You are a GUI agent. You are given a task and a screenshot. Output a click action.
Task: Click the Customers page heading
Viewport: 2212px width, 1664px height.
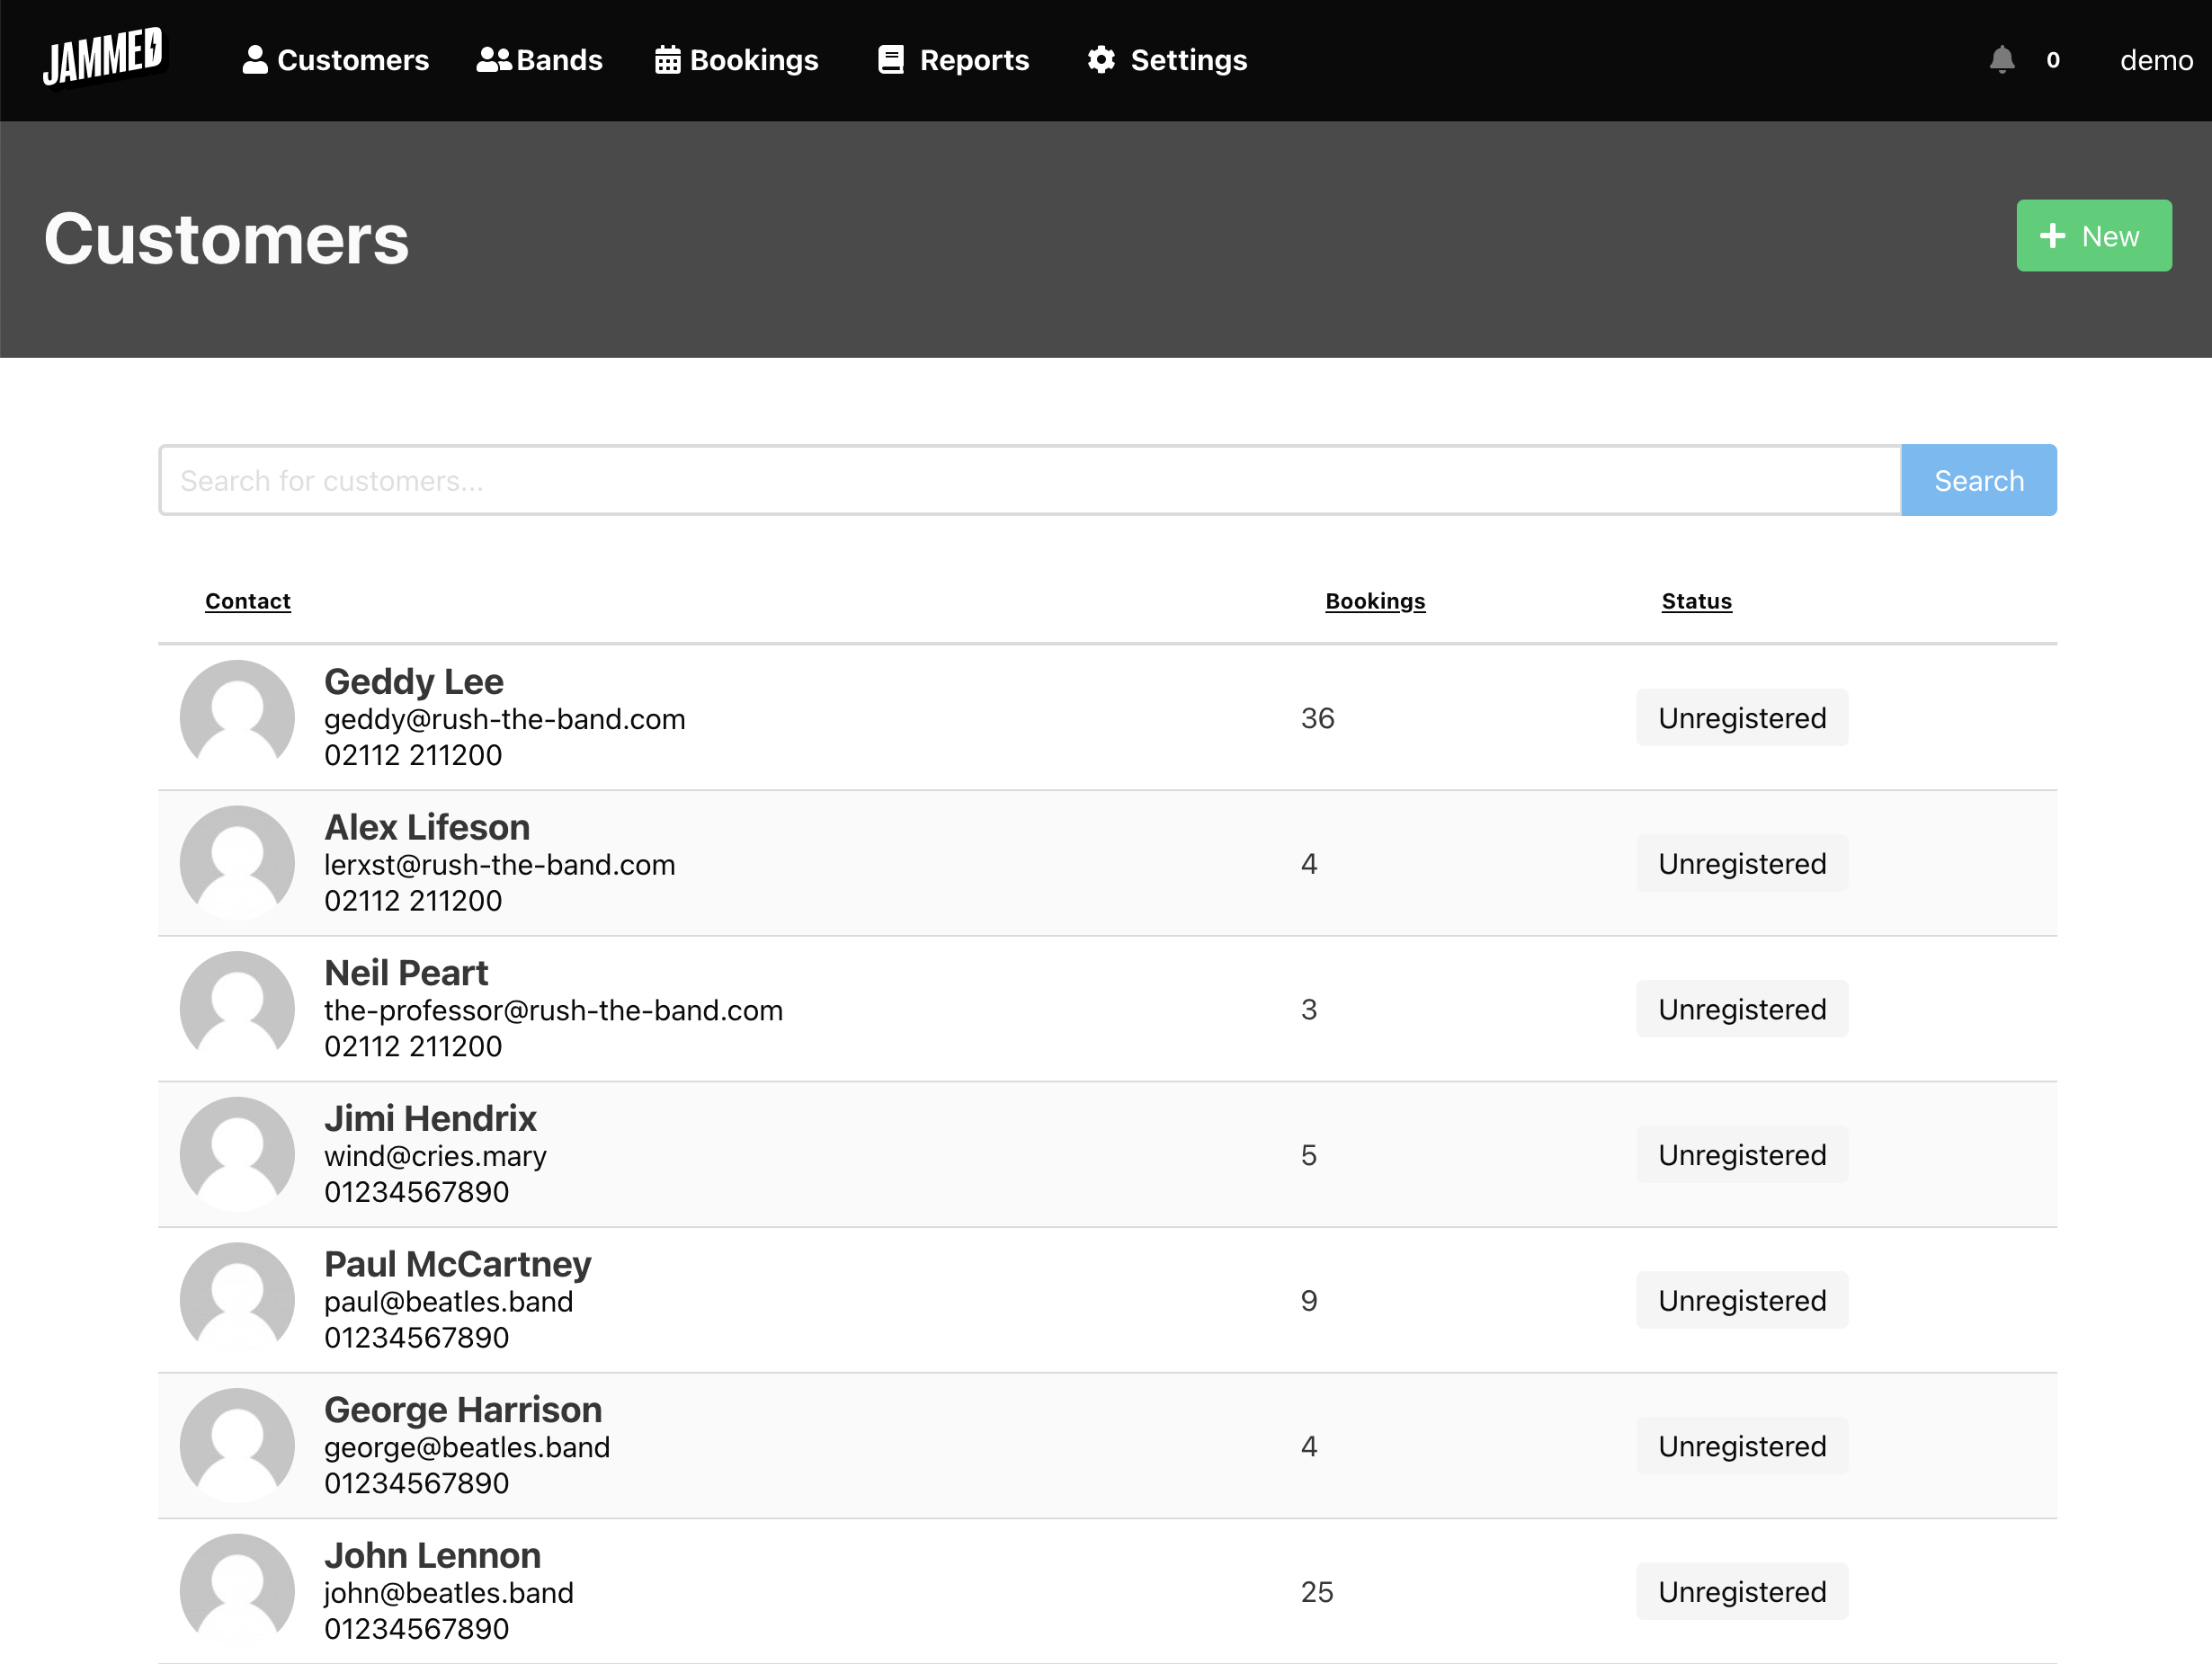point(227,240)
